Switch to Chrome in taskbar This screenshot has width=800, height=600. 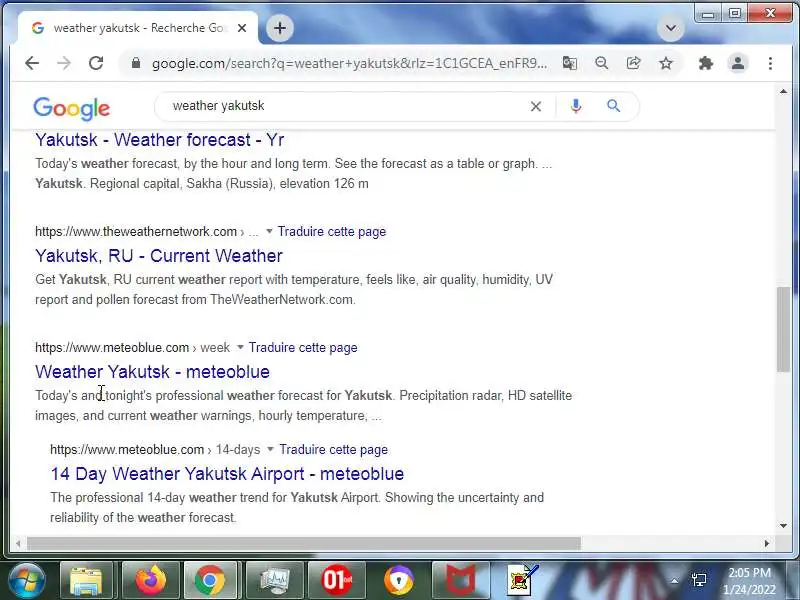(x=209, y=581)
